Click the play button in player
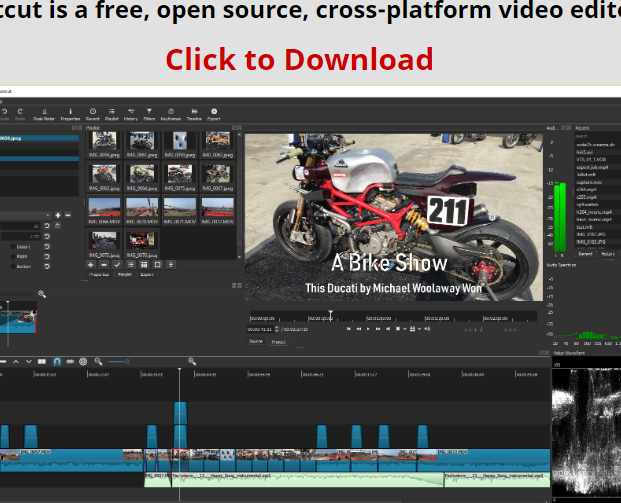 point(368,329)
